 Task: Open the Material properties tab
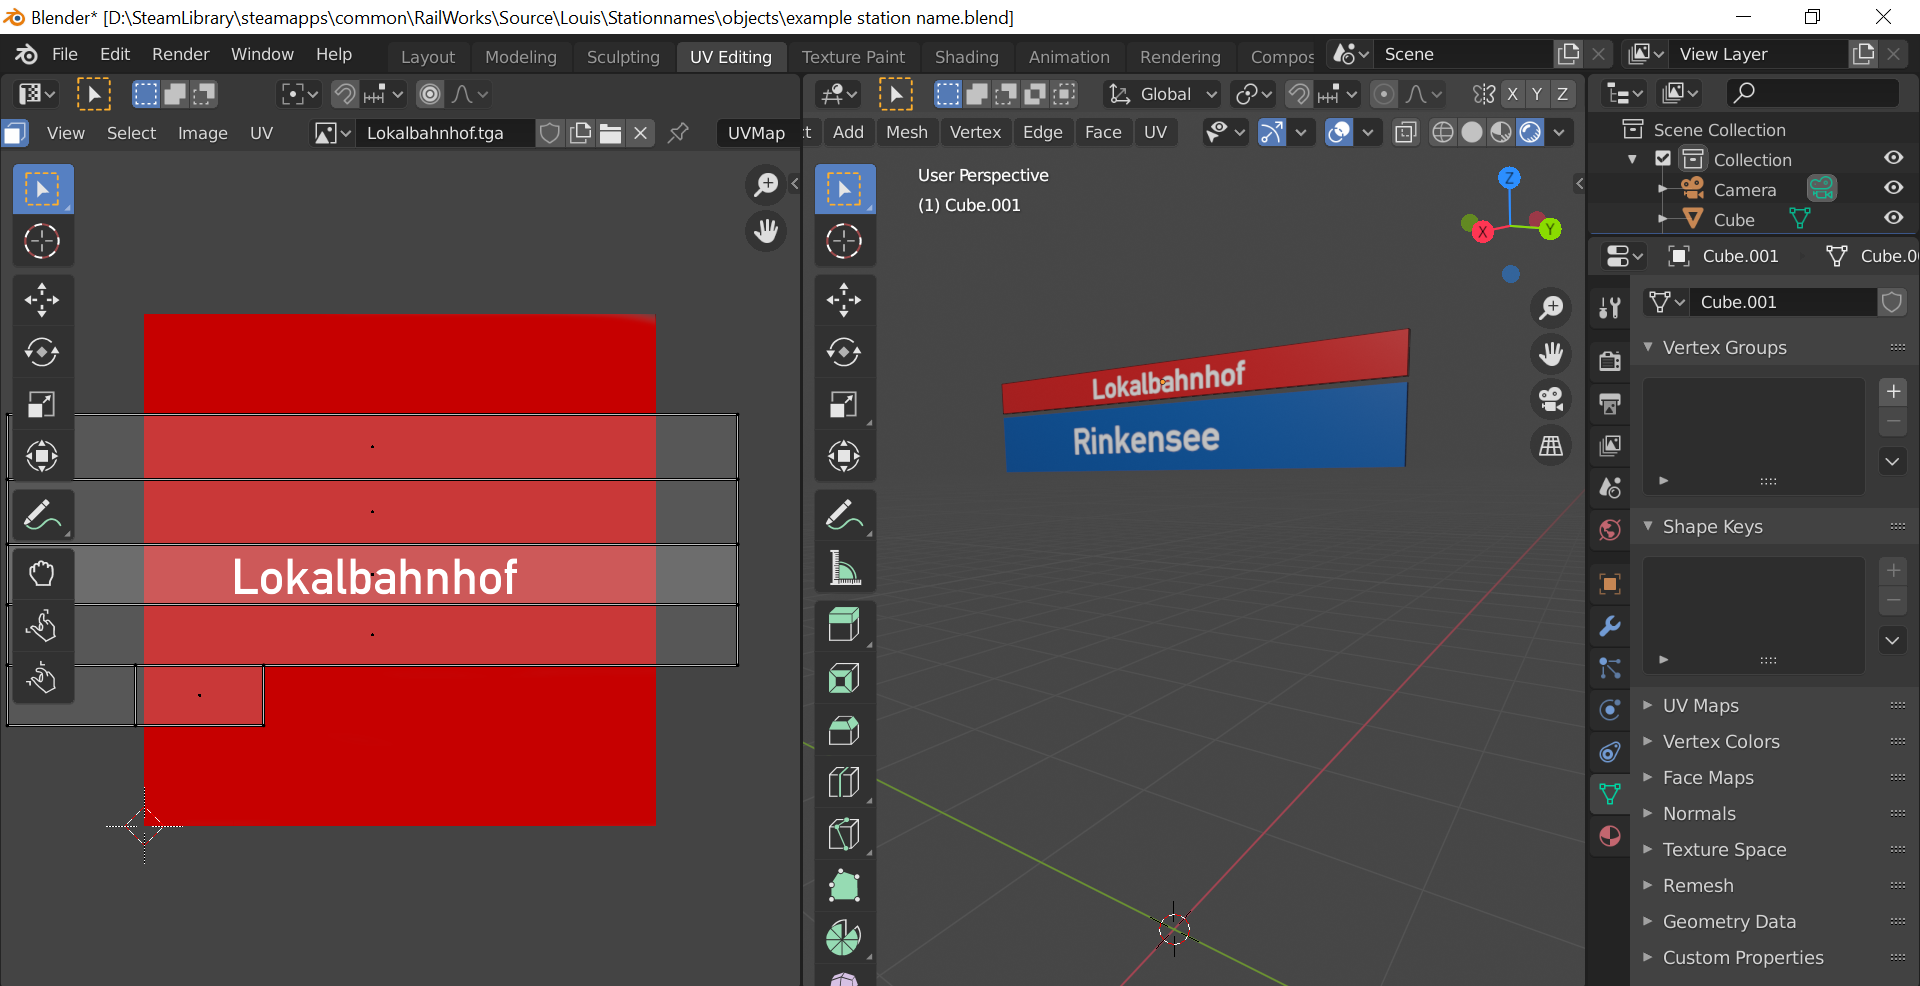1610,836
